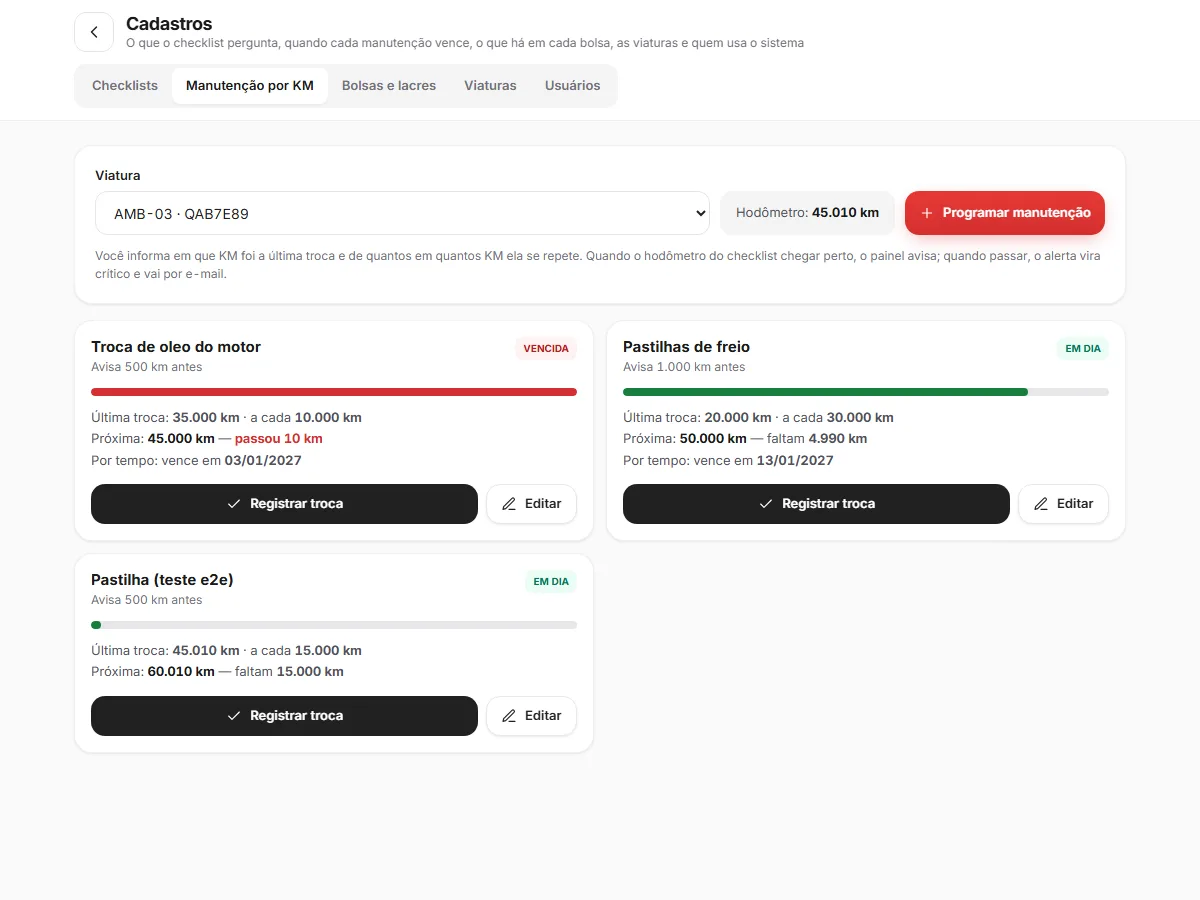
Task: Click the checkmark icon on Pastilha (teste e2e) card
Action: (234, 716)
